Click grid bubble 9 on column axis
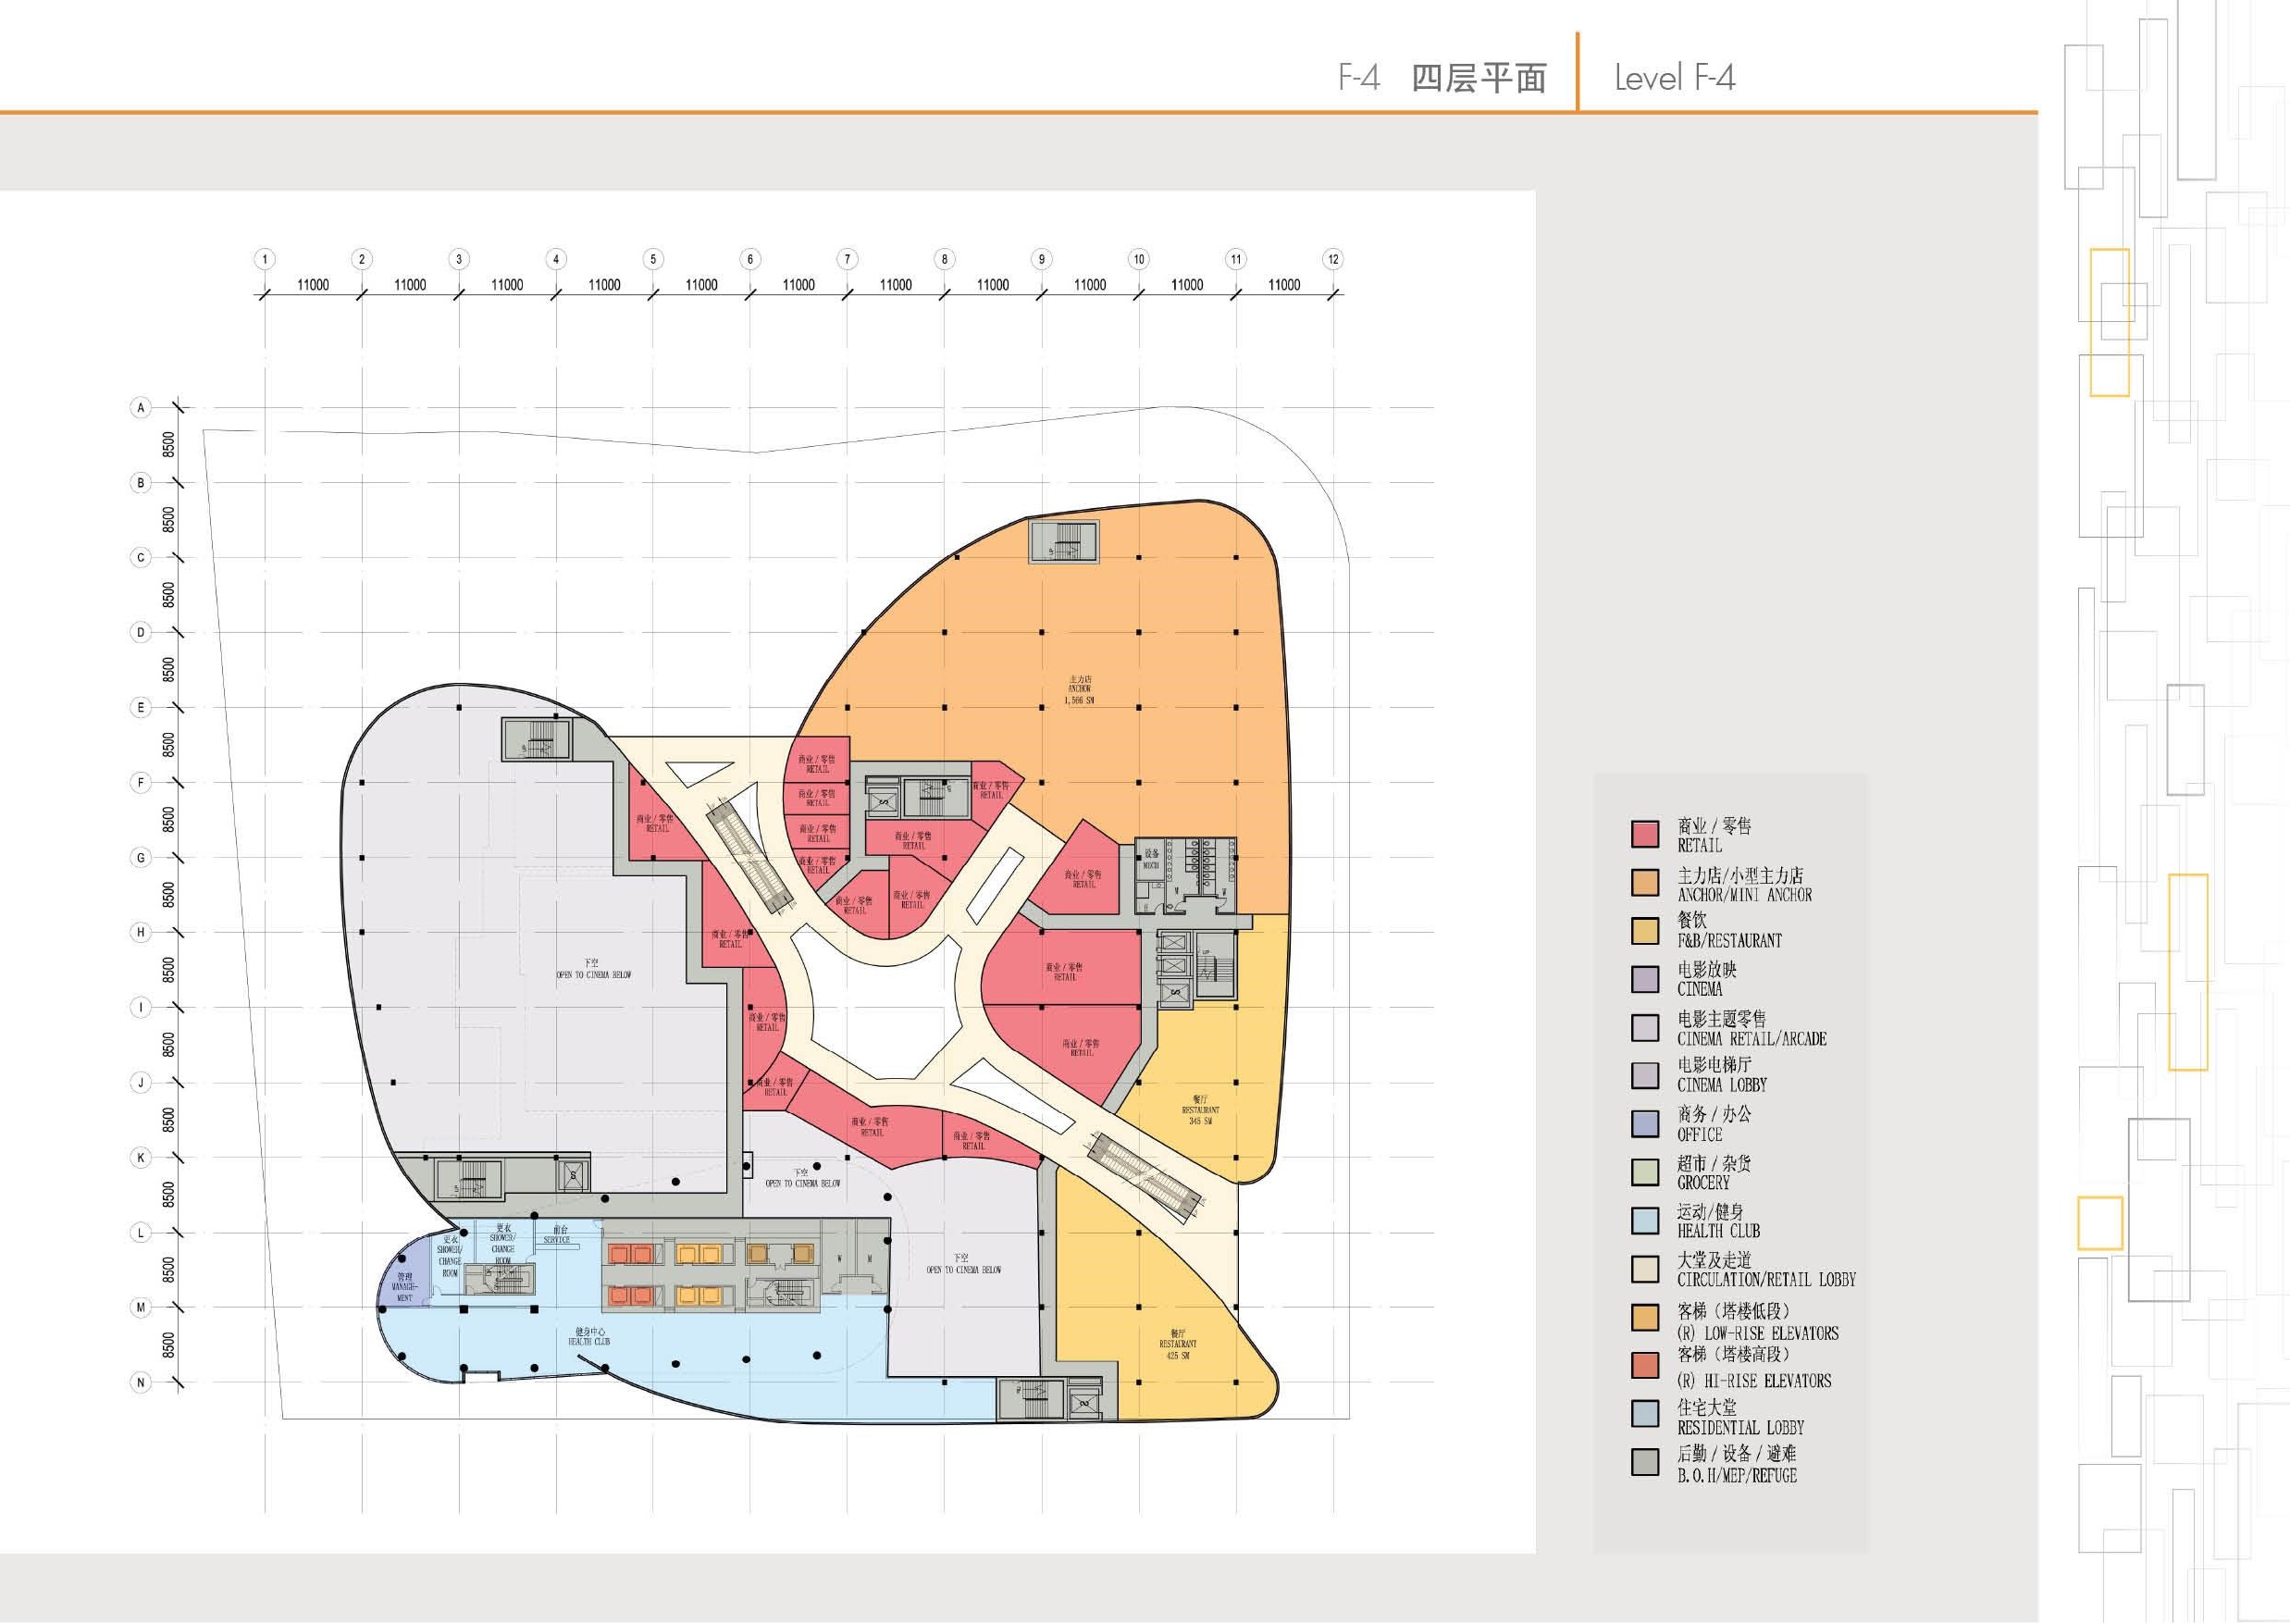2290x1624 pixels. click(1041, 259)
